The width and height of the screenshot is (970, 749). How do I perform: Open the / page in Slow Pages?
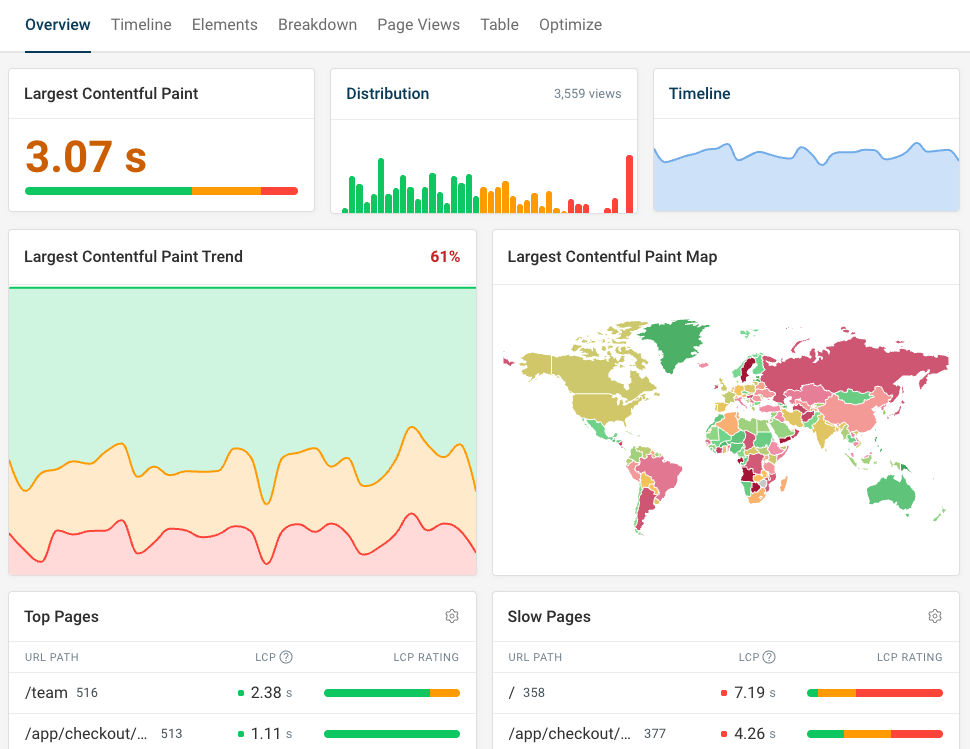pyautogui.click(x=726, y=693)
